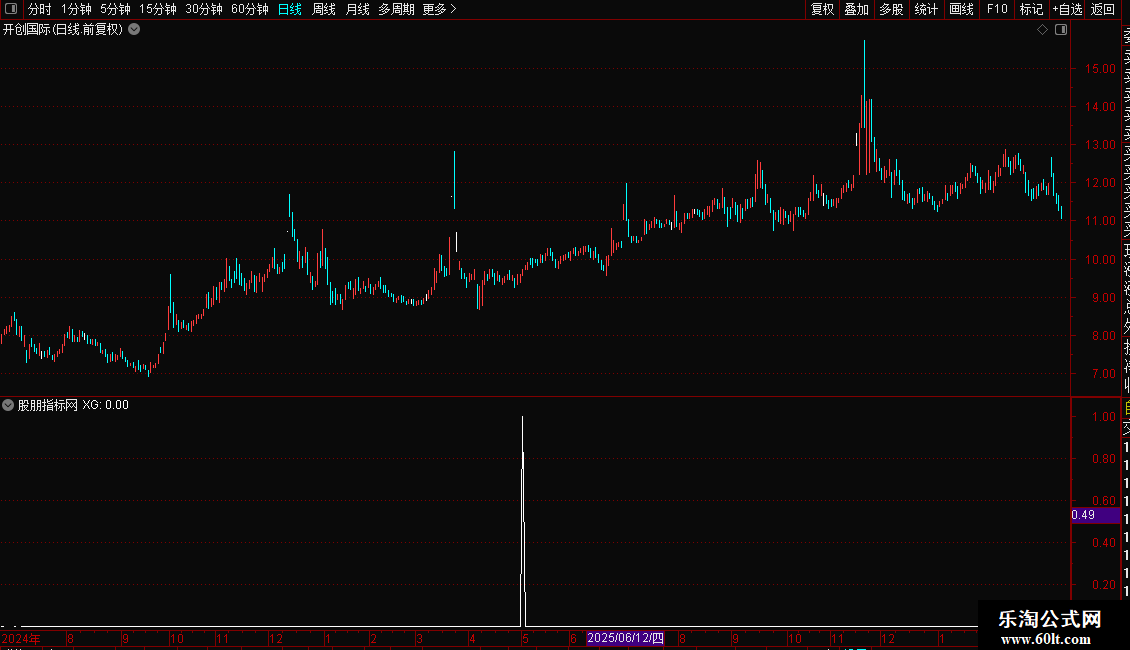Select the 30分钟 period
Screen dimensions: 1130x650
click(x=204, y=9)
